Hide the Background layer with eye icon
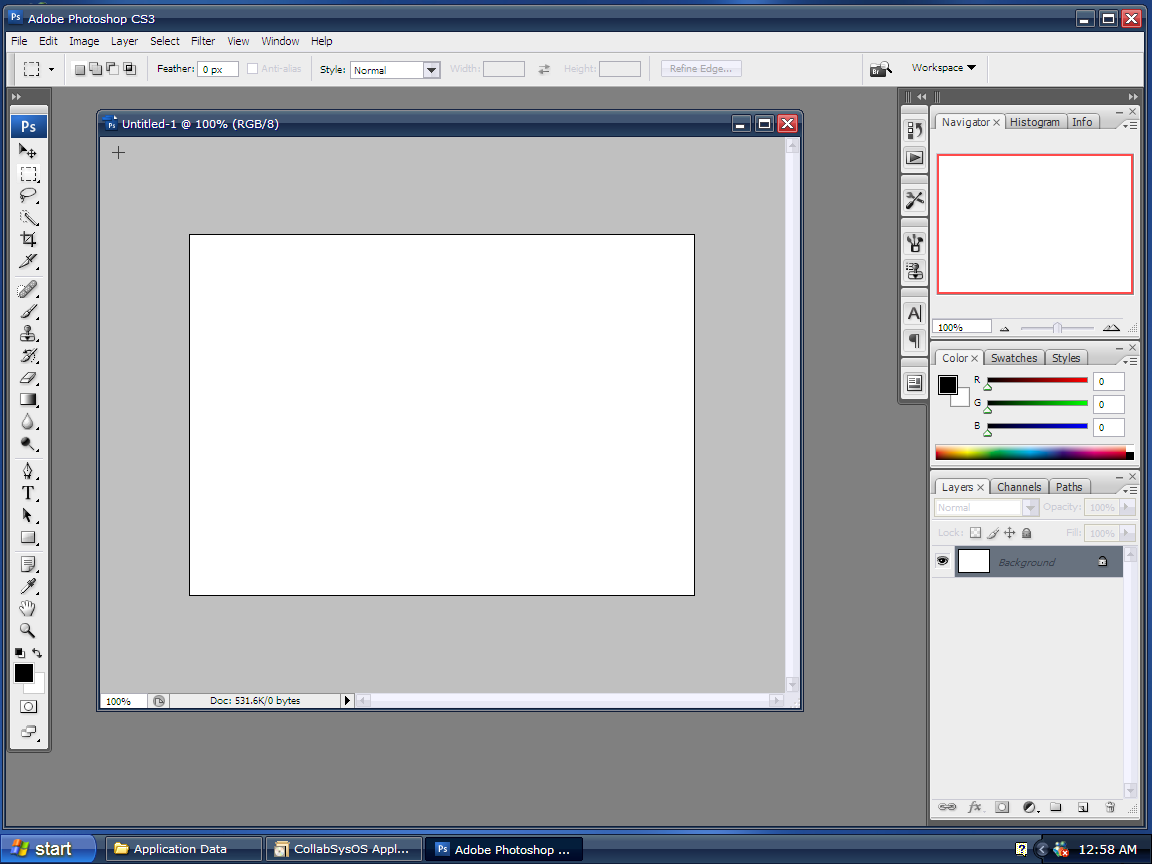Image resolution: width=1152 pixels, height=864 pixels. point(942,562)
